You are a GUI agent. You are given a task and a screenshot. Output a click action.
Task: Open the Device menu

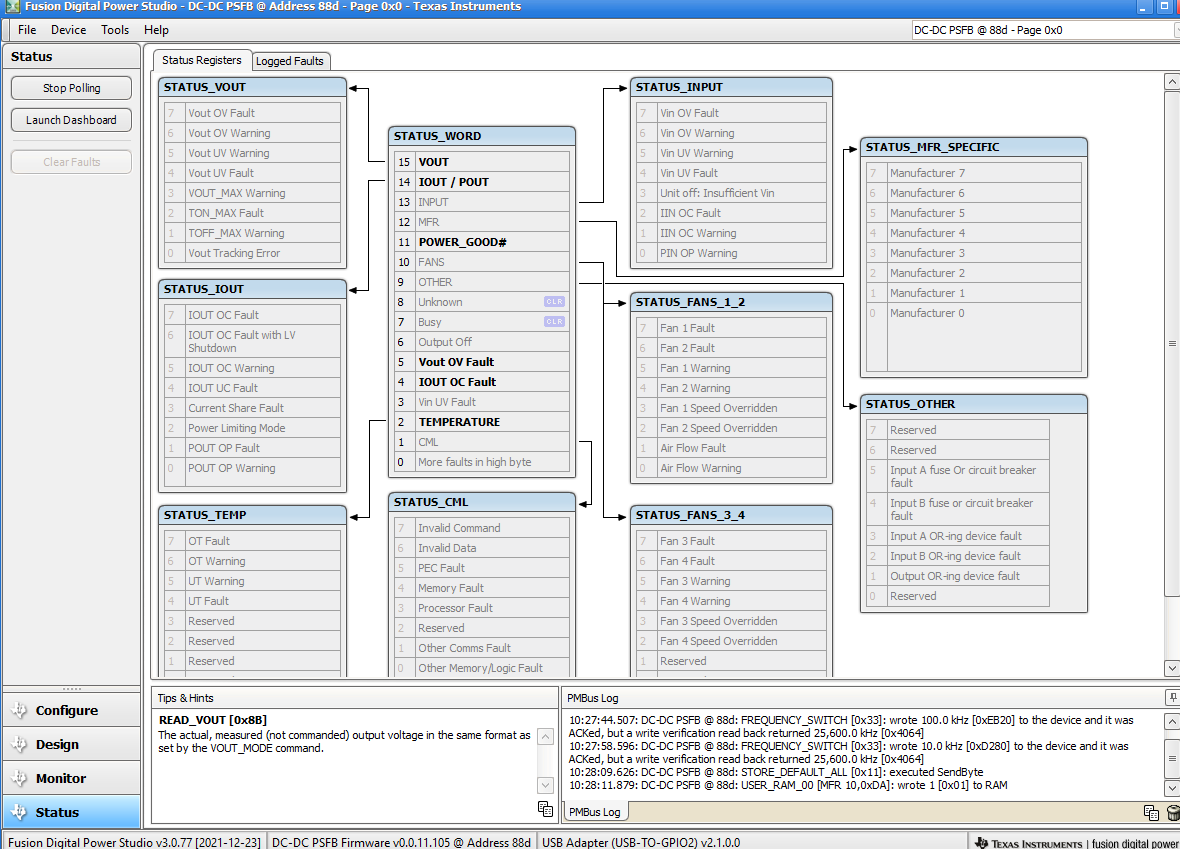[x=68, y=30]
